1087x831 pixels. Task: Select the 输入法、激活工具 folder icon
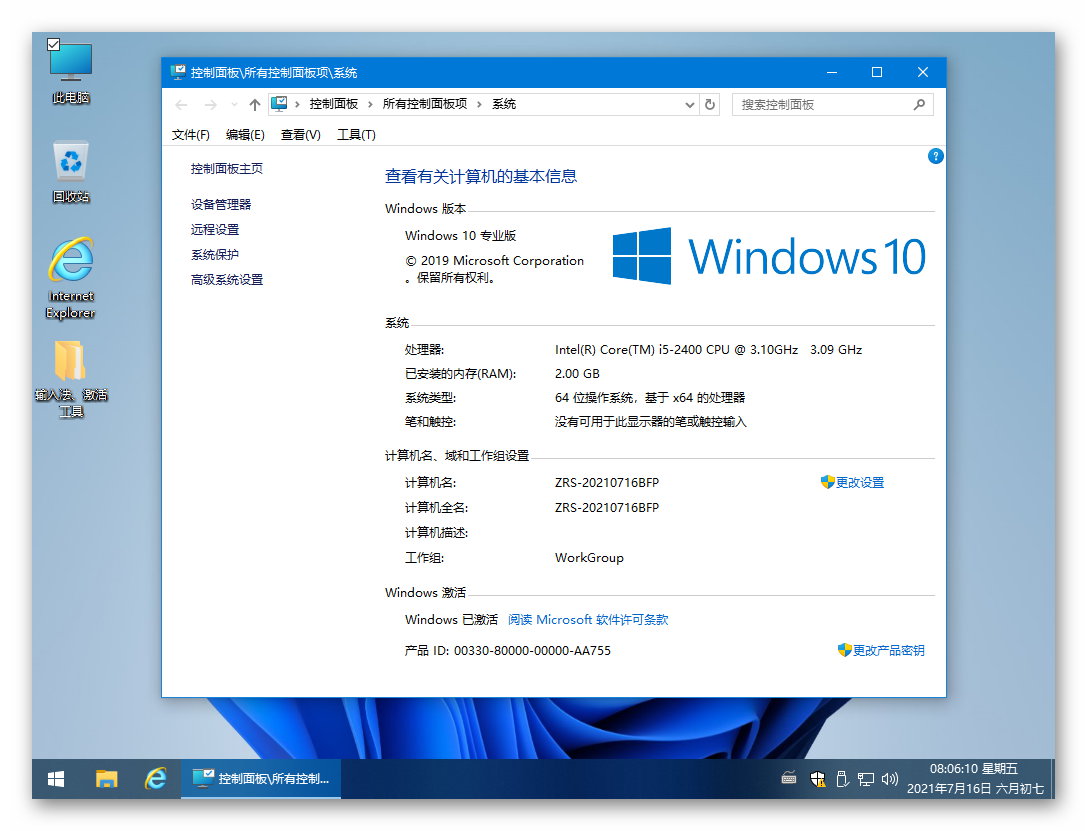point(71,380)
